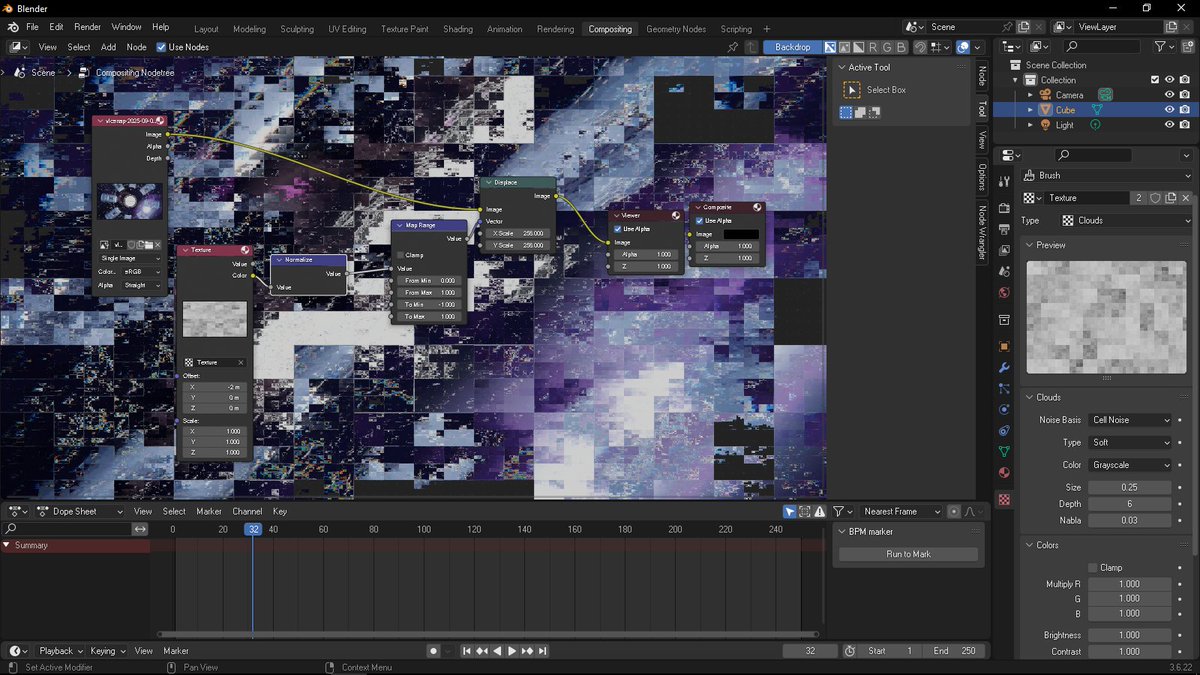Open the Nearest Frame dropdown in the Dope Sheet

tap(900, 511)
